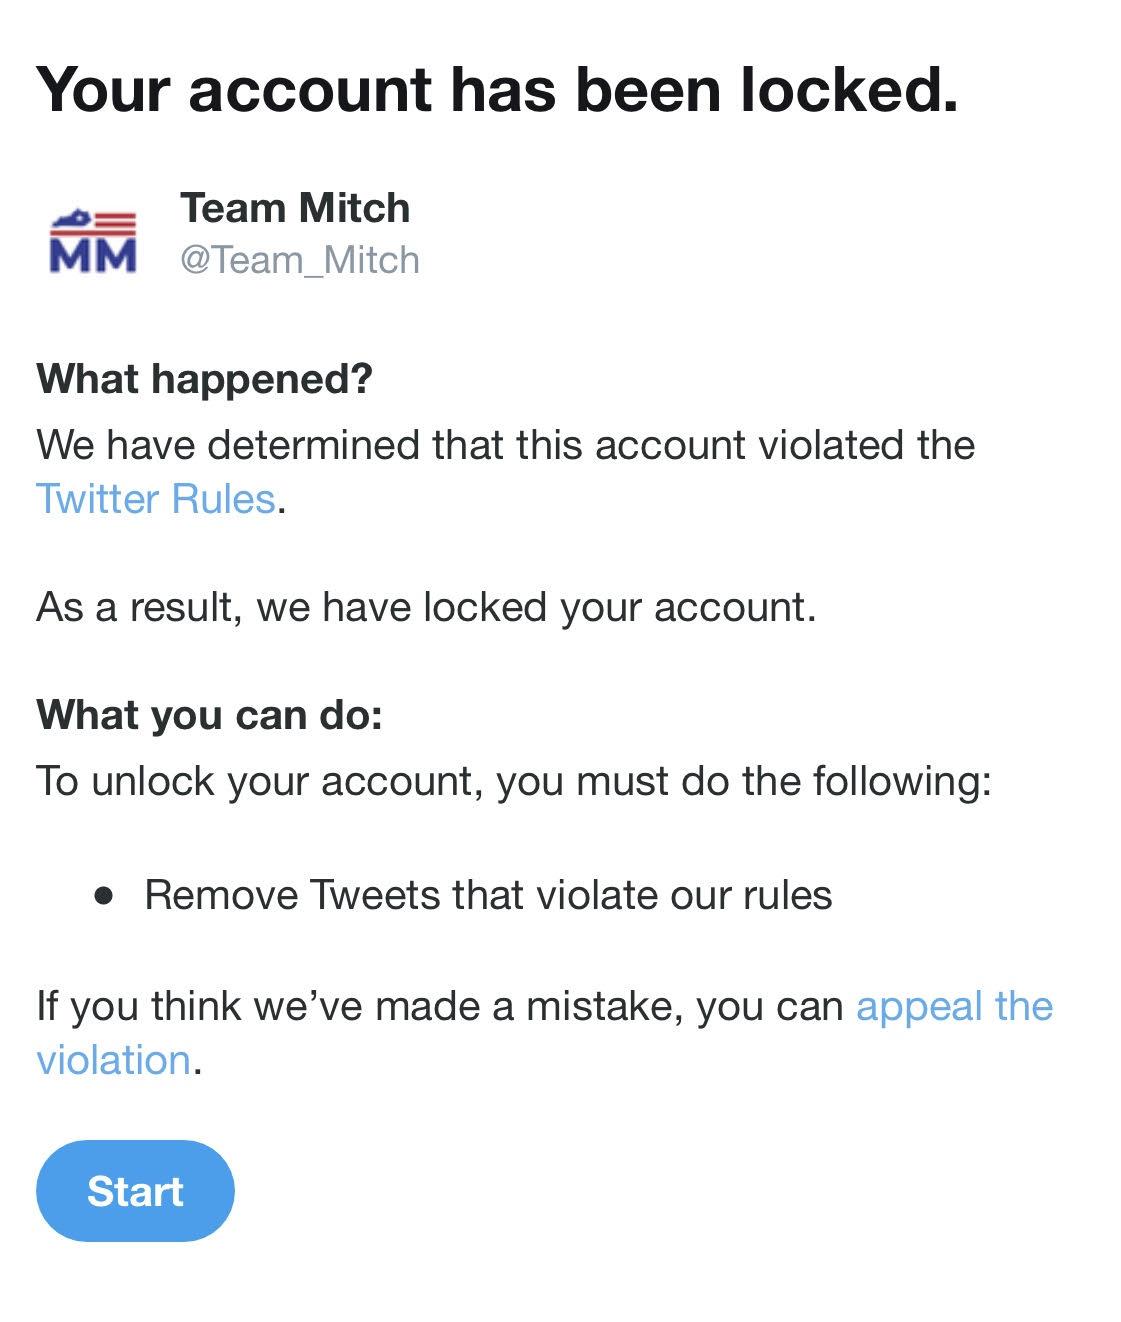
Task: Click the 'To unlock your account' instruction line
Action: [514, 781]
